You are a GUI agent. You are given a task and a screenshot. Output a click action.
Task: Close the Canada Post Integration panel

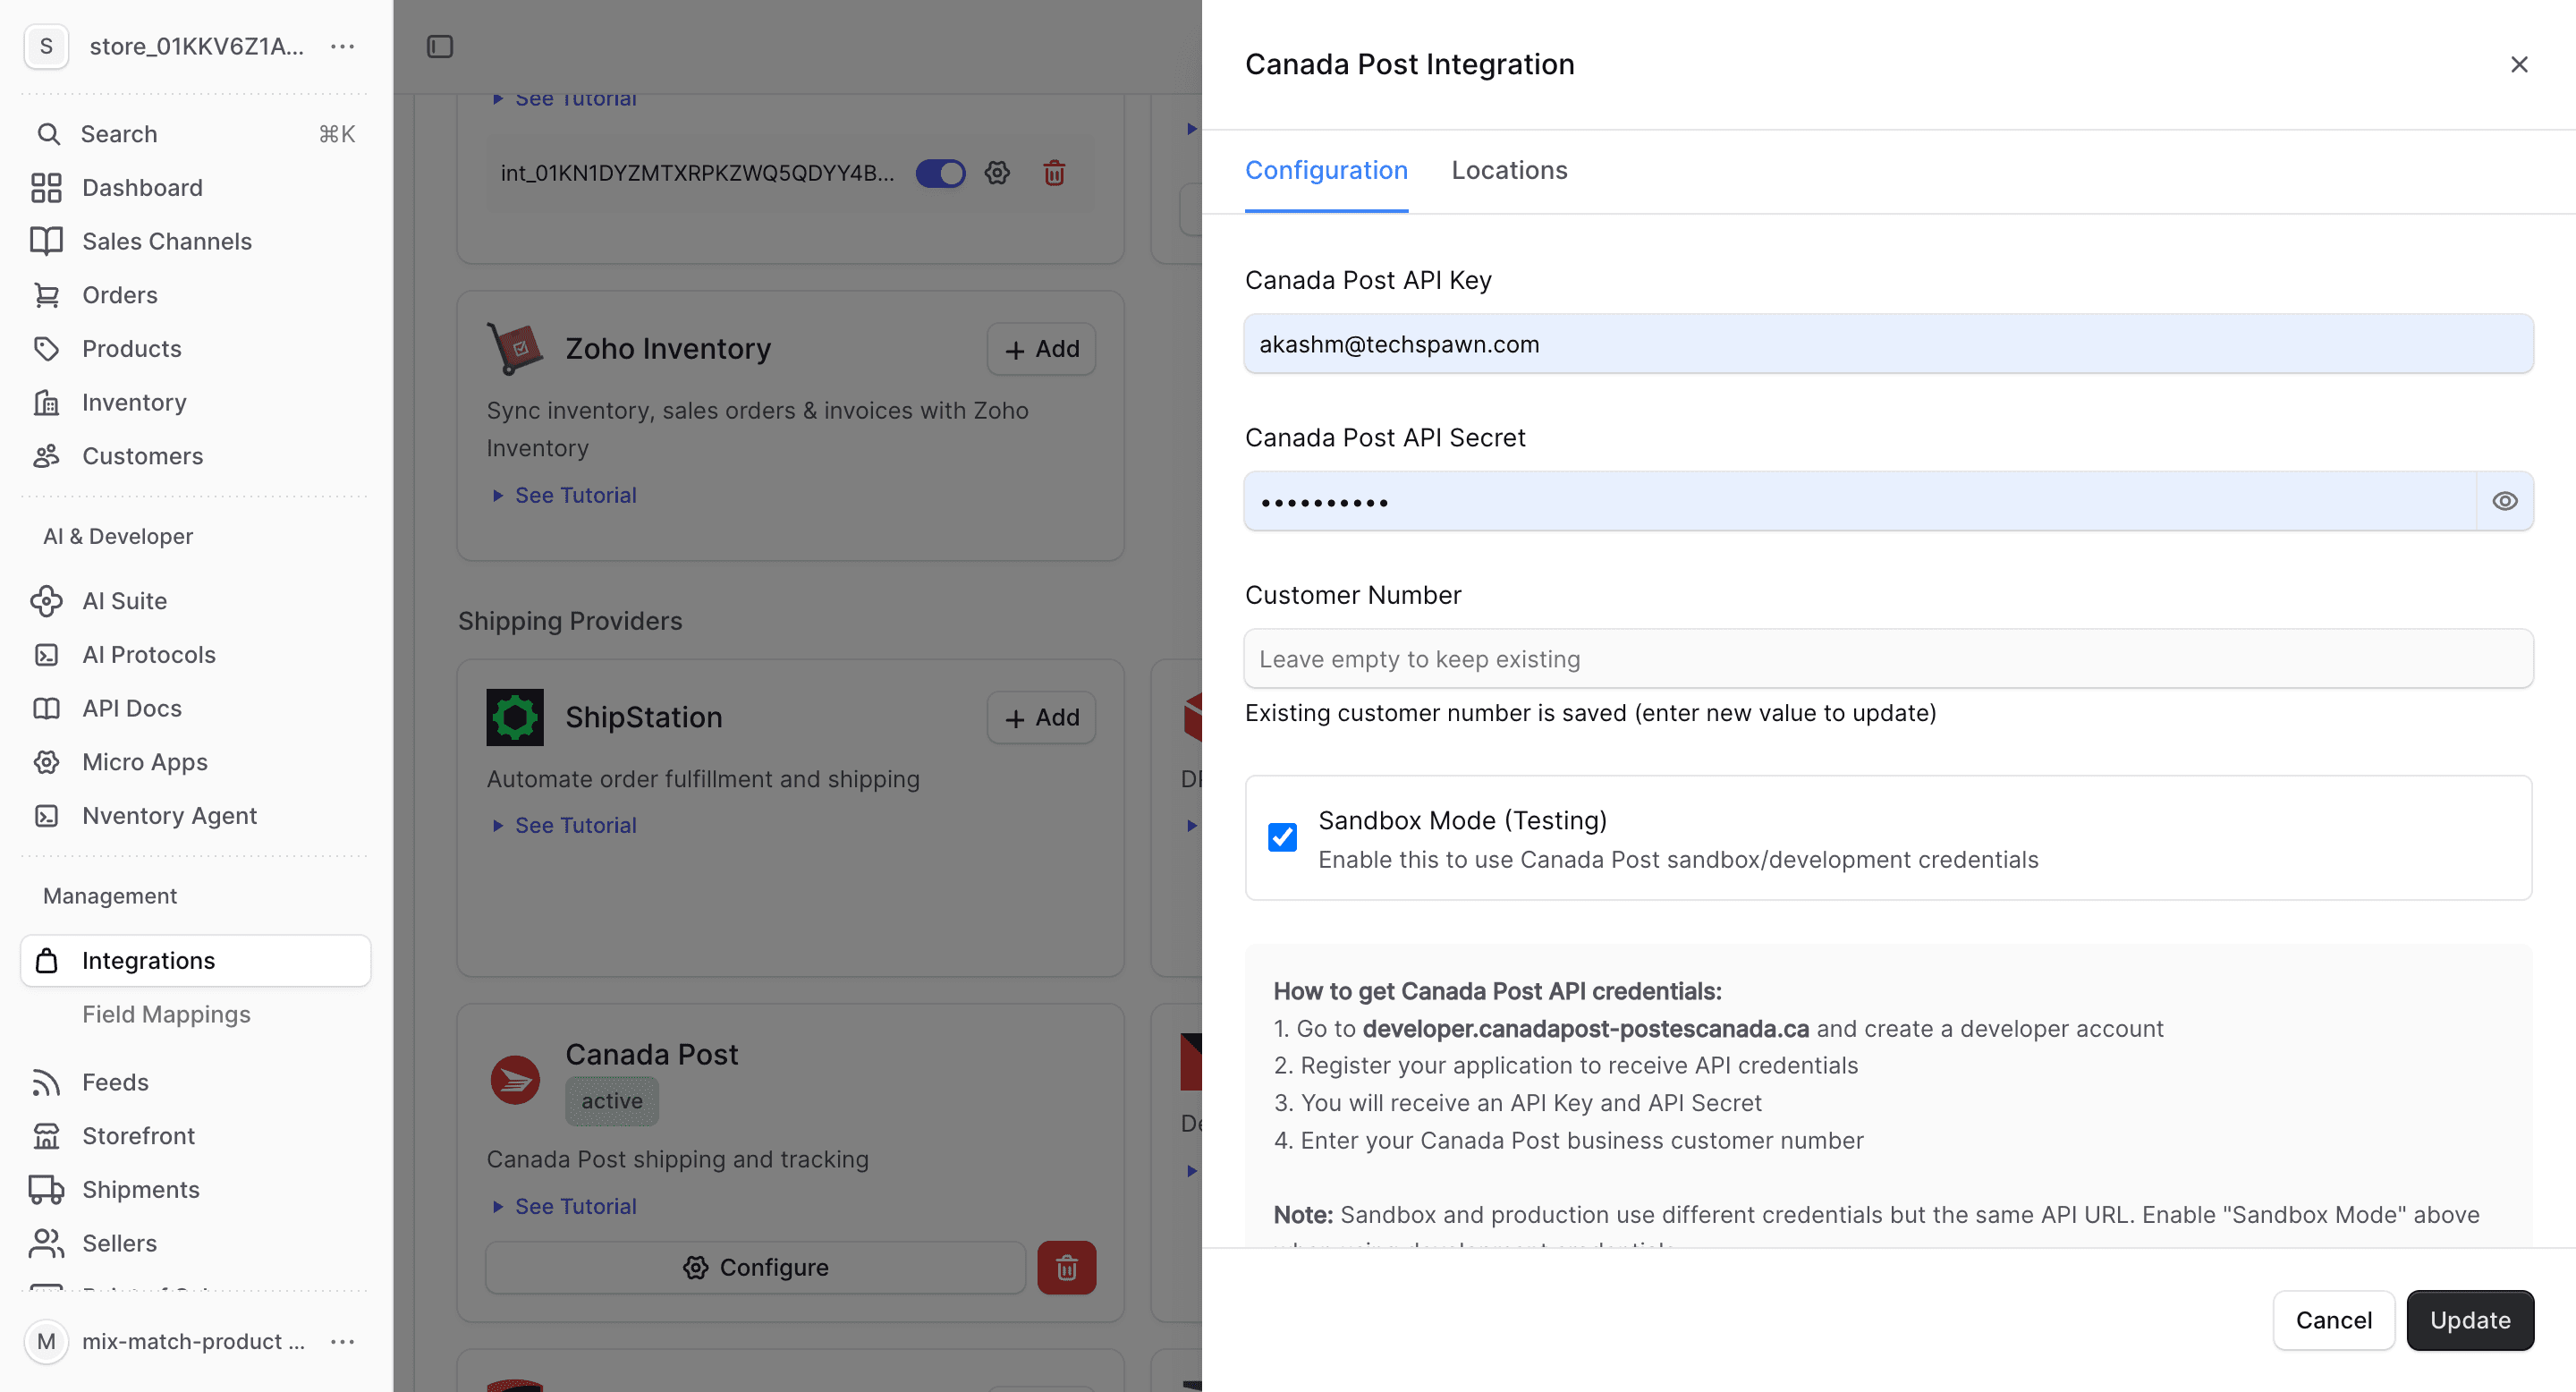2519,65
